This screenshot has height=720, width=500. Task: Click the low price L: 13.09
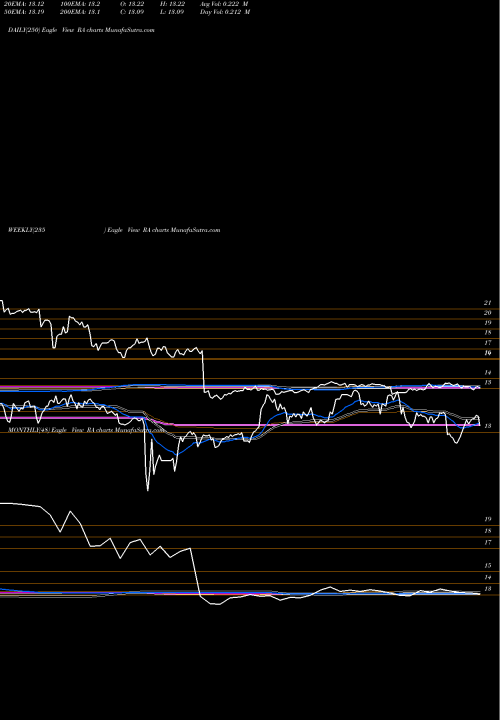(x=172, y=12)
